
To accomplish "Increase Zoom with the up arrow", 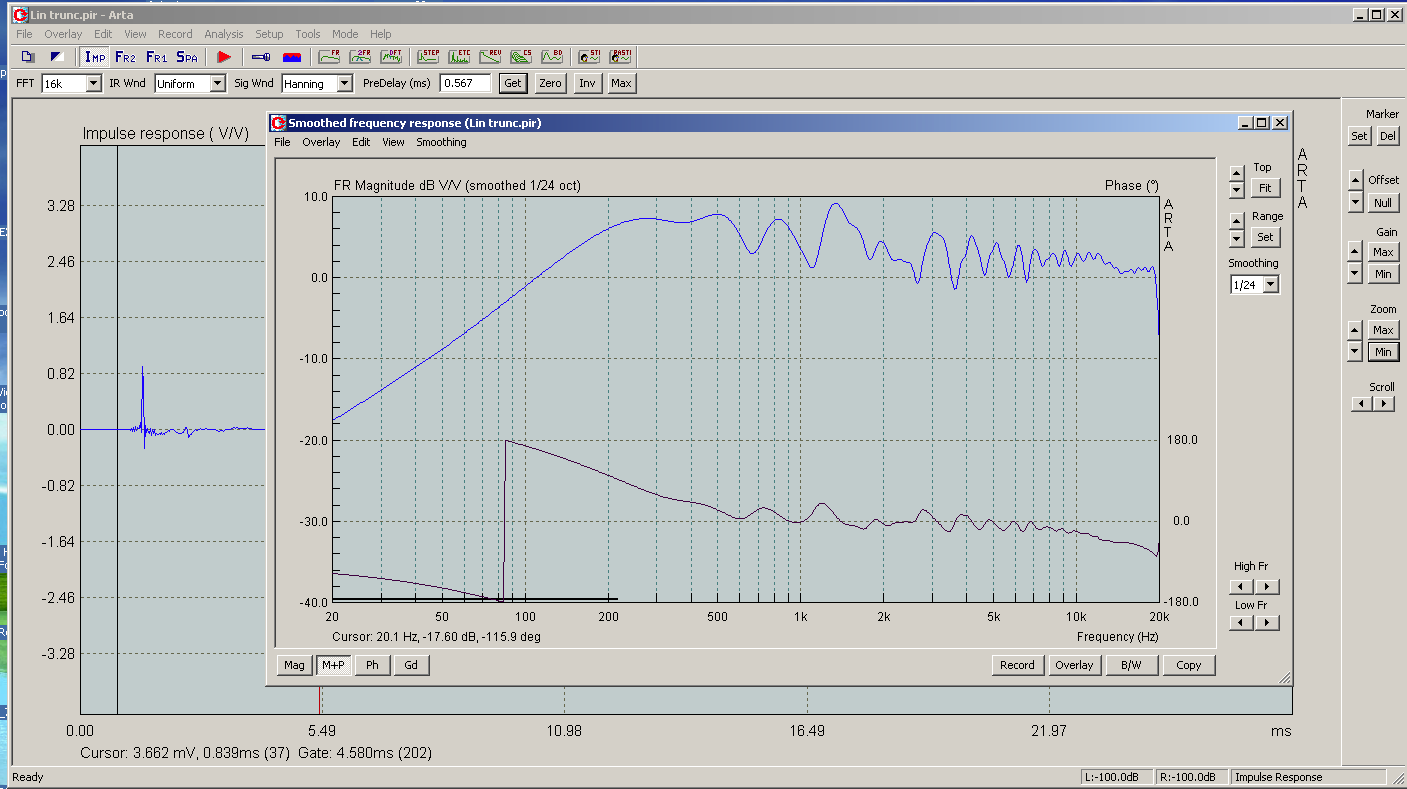I will coord(1355,329).
